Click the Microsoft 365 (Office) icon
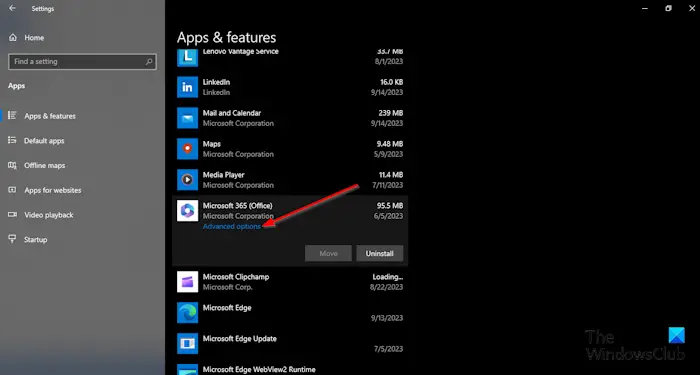 (188, 211)
